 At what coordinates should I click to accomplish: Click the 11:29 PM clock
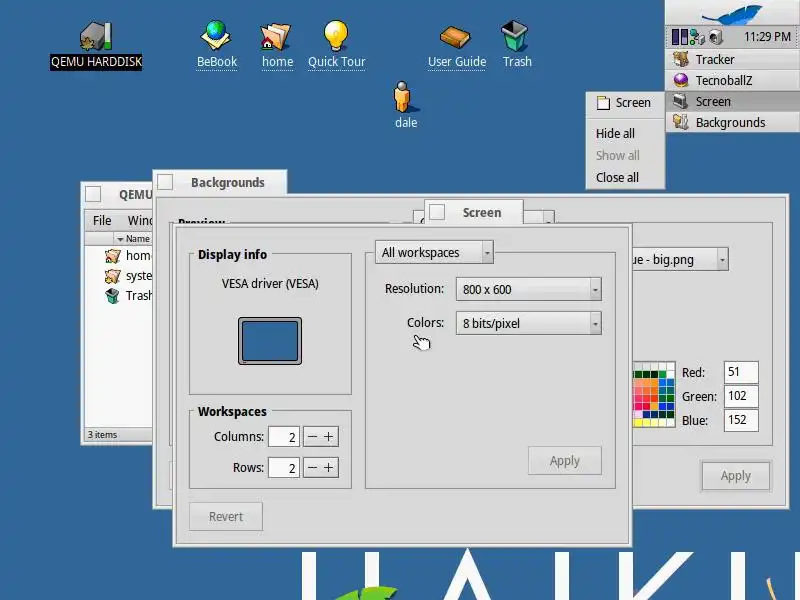click(767, 37)
